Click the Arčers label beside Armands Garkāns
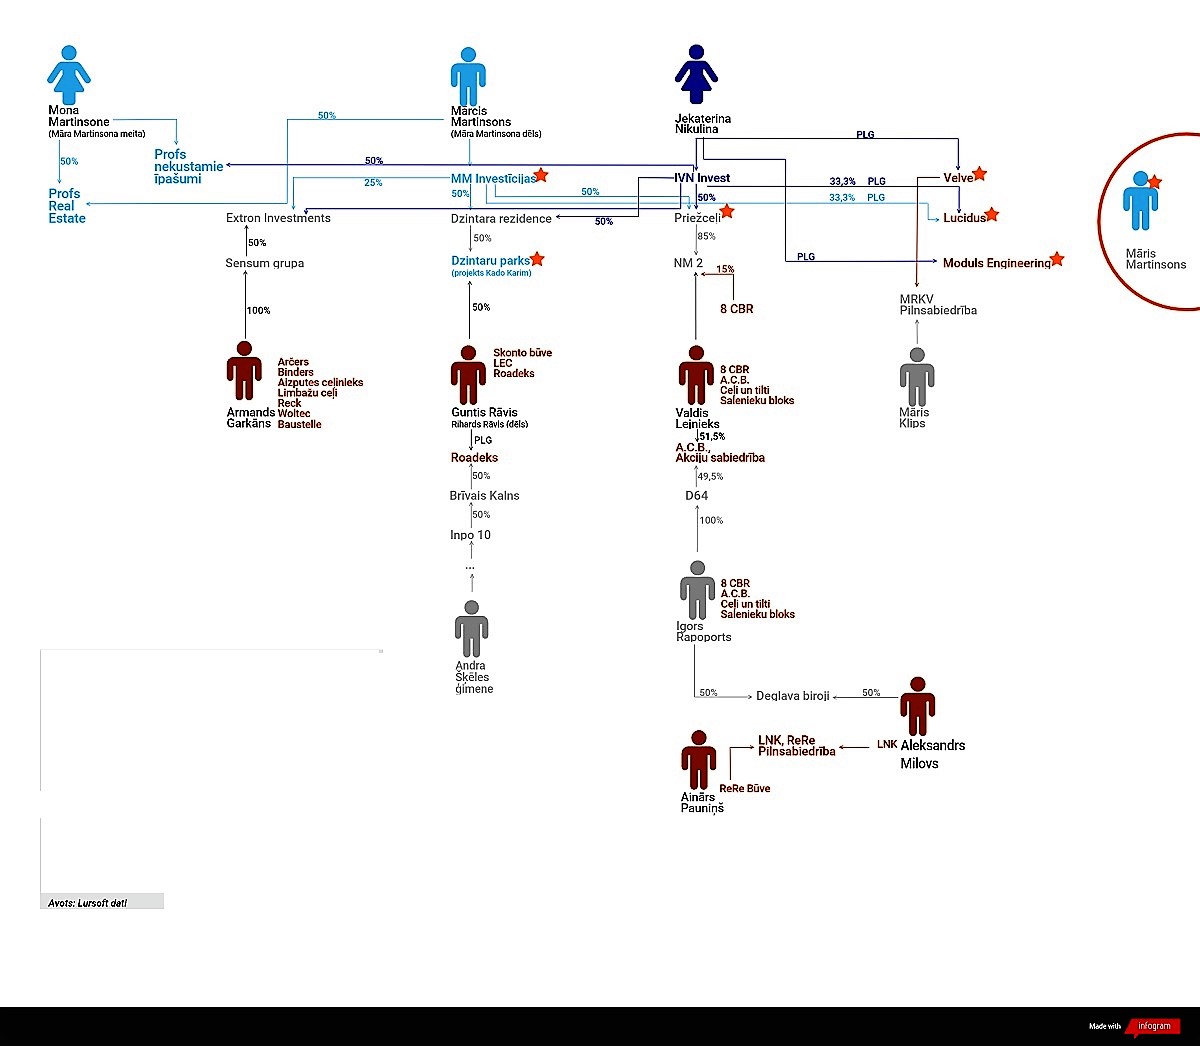 click(x=293, y=362)
